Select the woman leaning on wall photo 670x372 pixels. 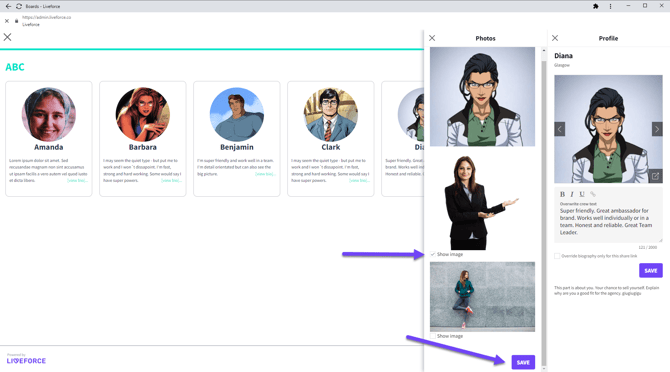click(482, 296)
